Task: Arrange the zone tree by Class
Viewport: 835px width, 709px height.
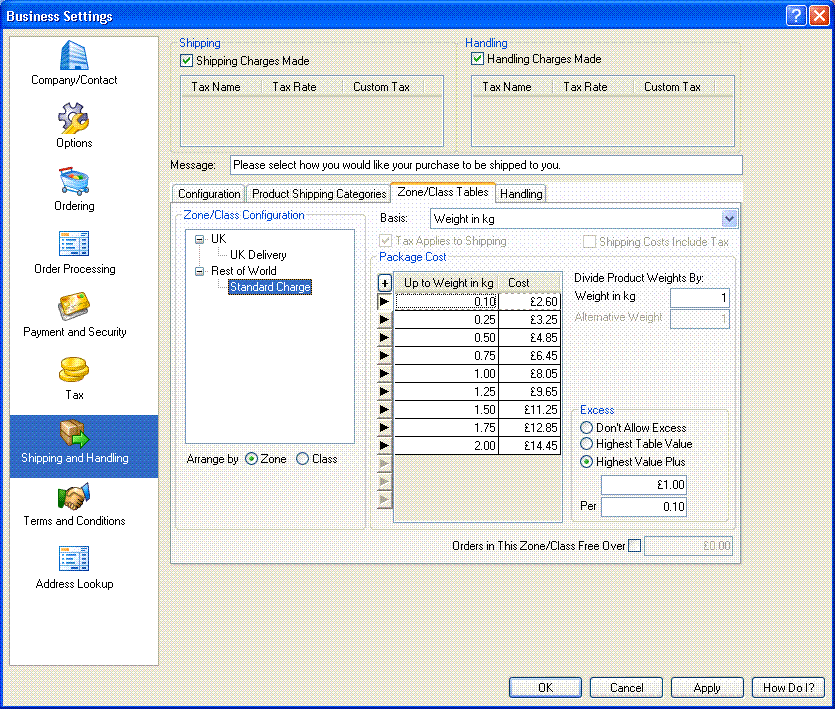Action: (302, 459)
